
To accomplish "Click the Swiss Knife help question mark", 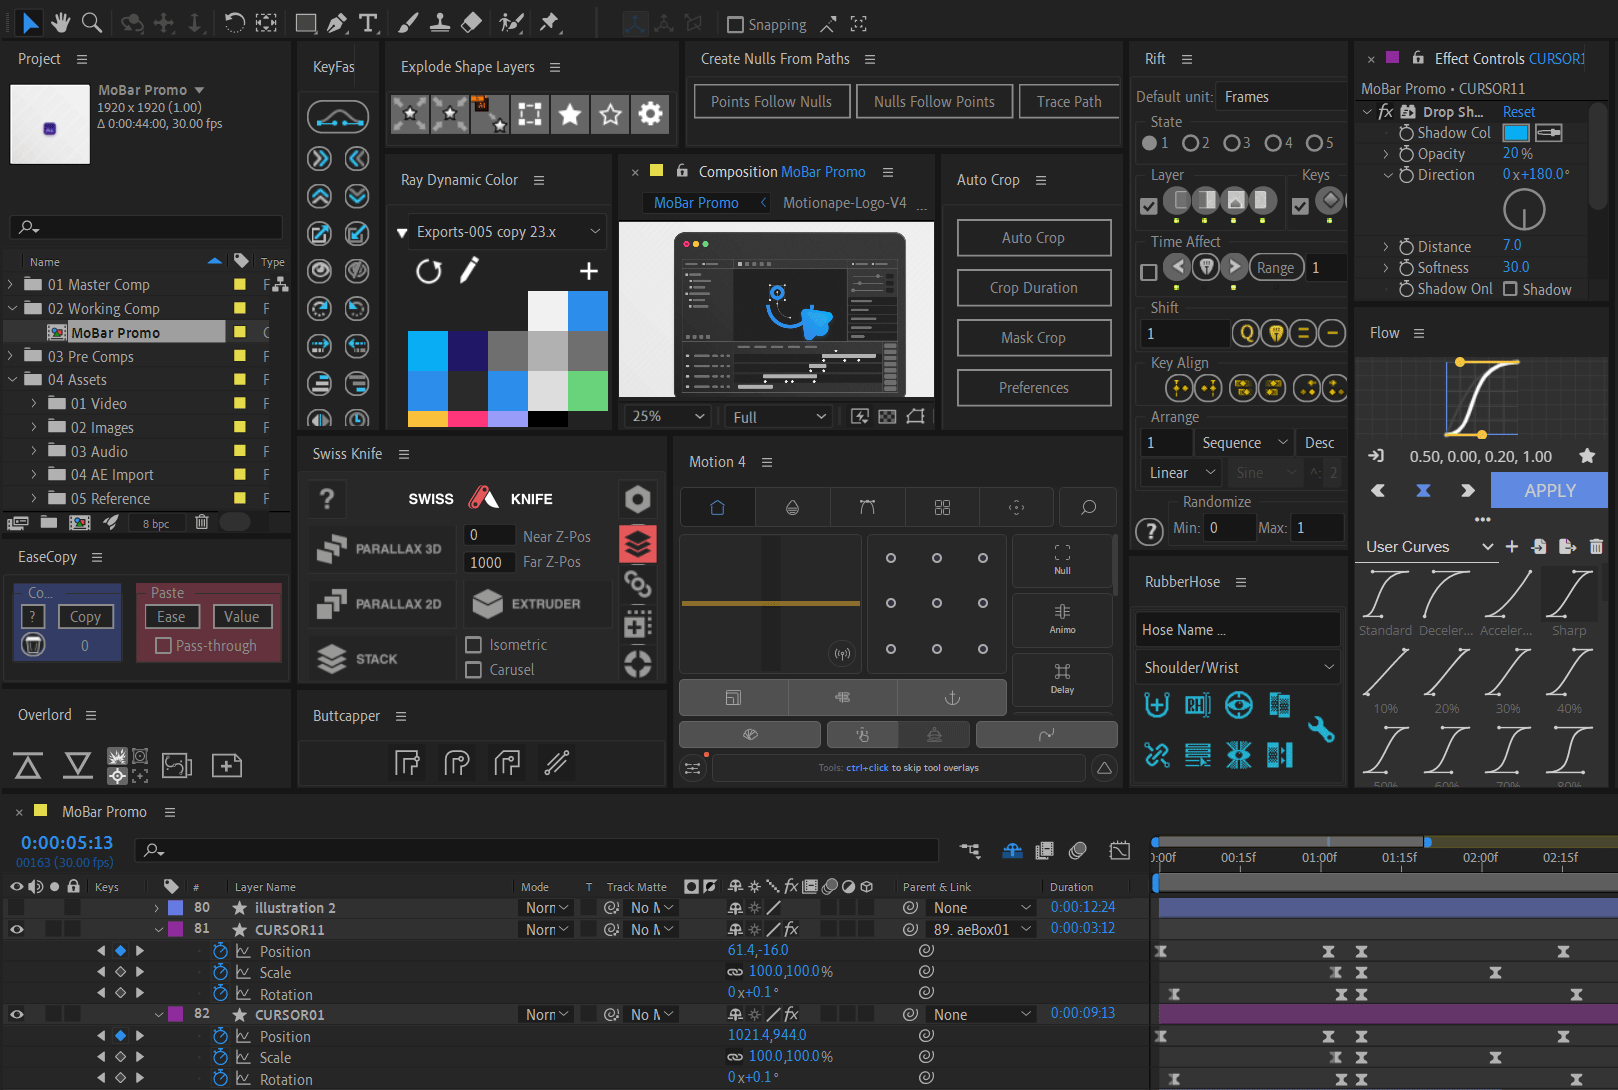I will click(x=327, y=498).
